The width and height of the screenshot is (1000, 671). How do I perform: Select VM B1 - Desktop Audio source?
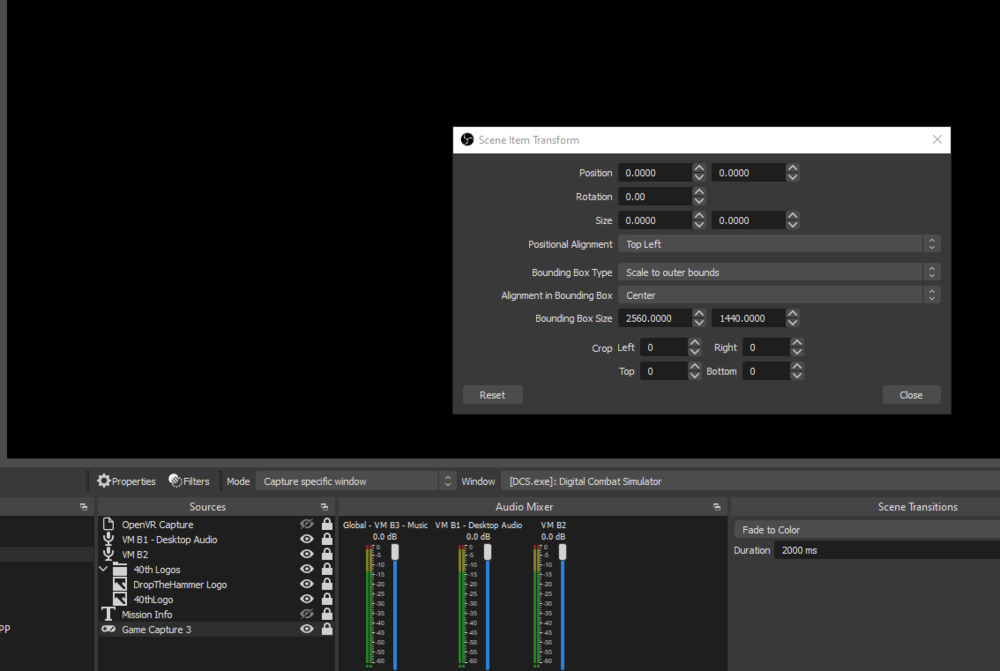pos(169,539)
